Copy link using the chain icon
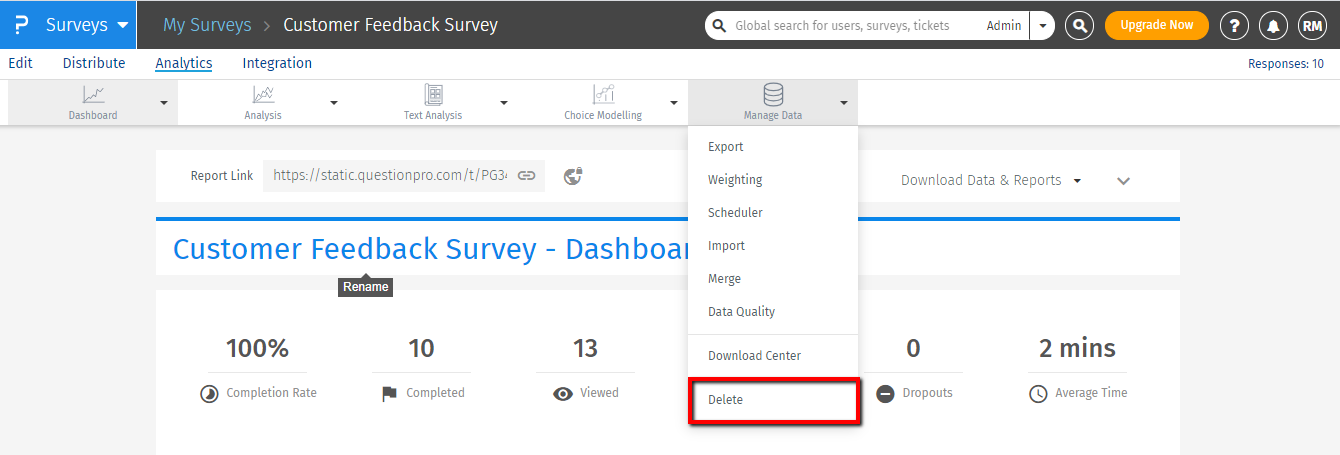1340x455 pixels. [x=527, y=175]
